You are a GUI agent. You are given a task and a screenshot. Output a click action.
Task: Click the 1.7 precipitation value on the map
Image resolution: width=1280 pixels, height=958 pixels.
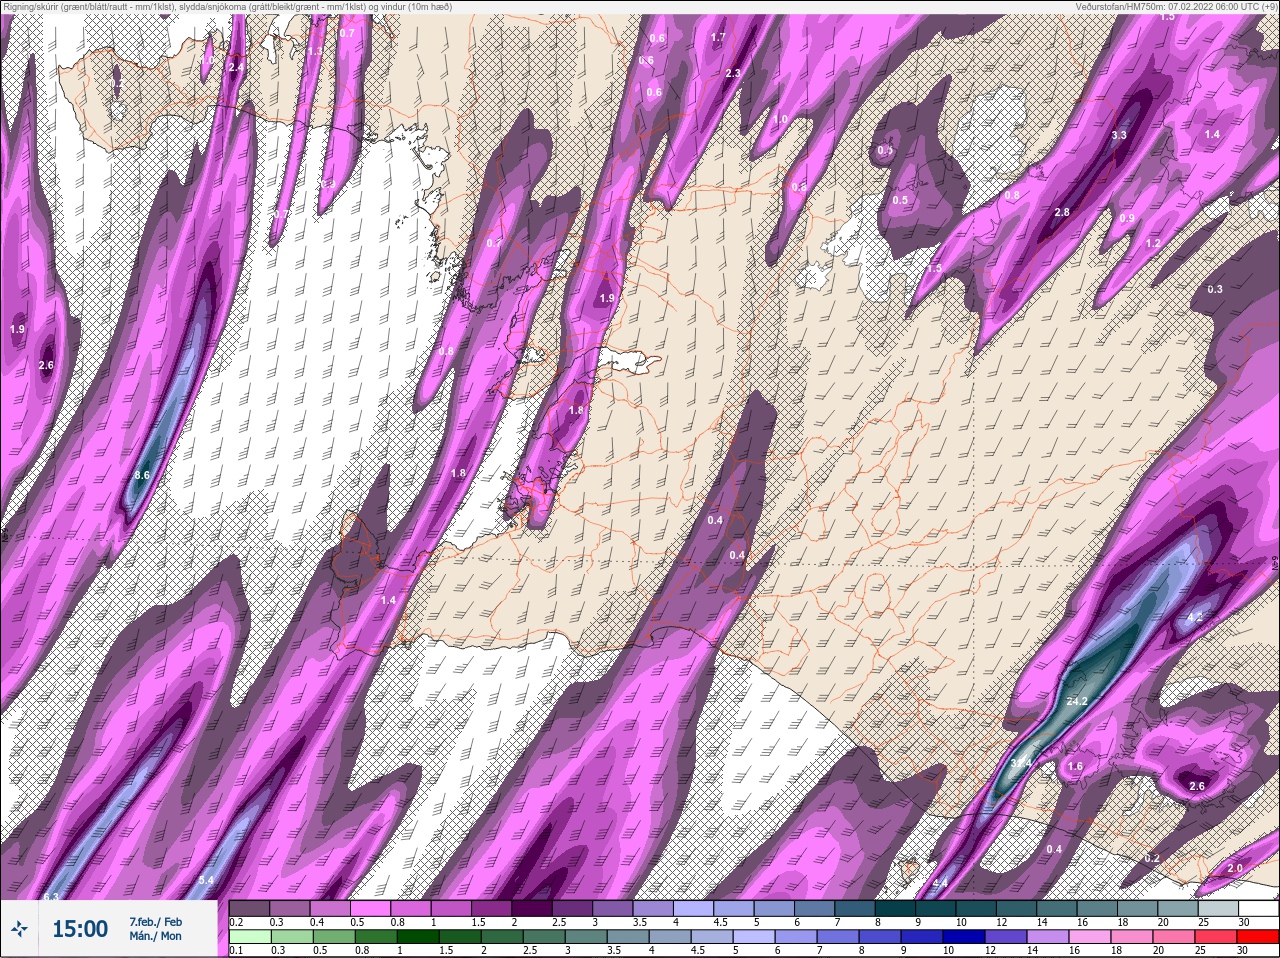pyautogui.click(x=717, y=37)
